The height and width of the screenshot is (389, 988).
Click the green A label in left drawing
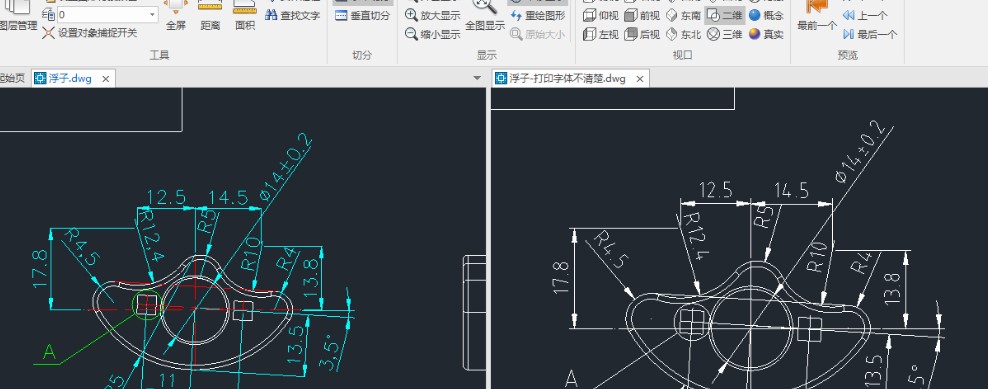coord(49,352)
